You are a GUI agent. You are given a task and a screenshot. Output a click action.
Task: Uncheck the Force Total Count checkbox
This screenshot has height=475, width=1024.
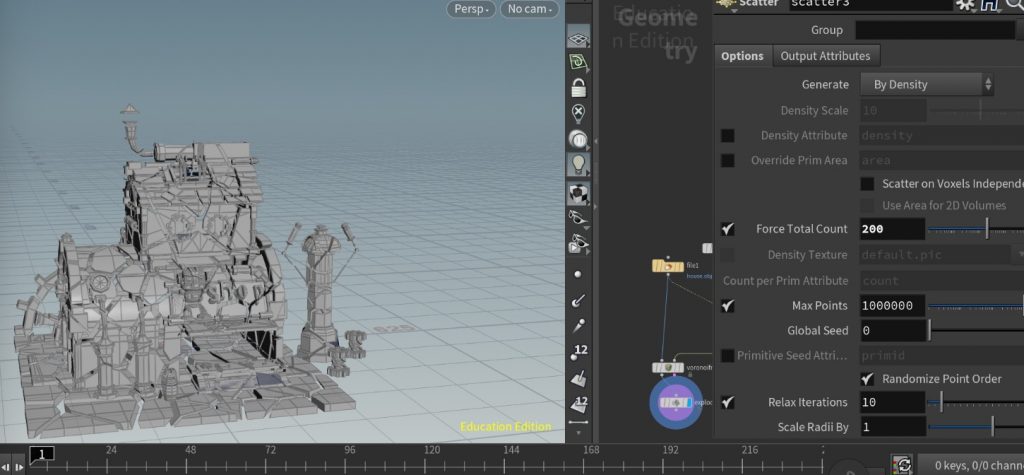click(727, 229)
